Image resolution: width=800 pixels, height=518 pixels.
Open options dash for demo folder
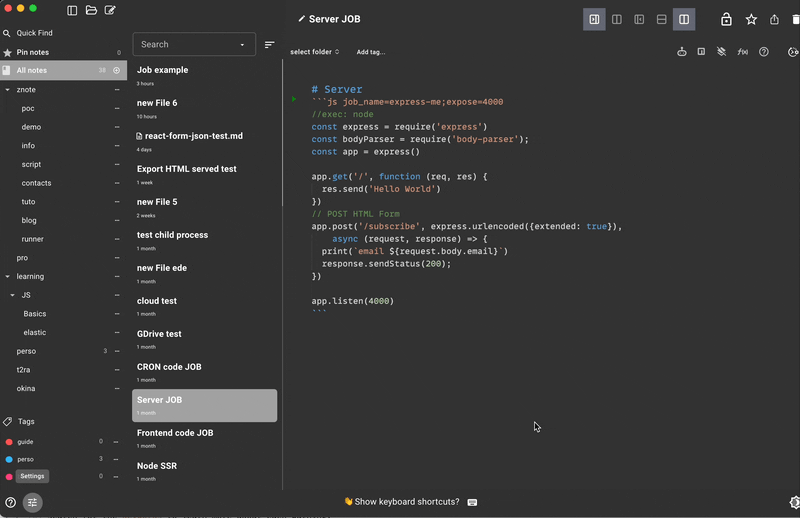117,127
